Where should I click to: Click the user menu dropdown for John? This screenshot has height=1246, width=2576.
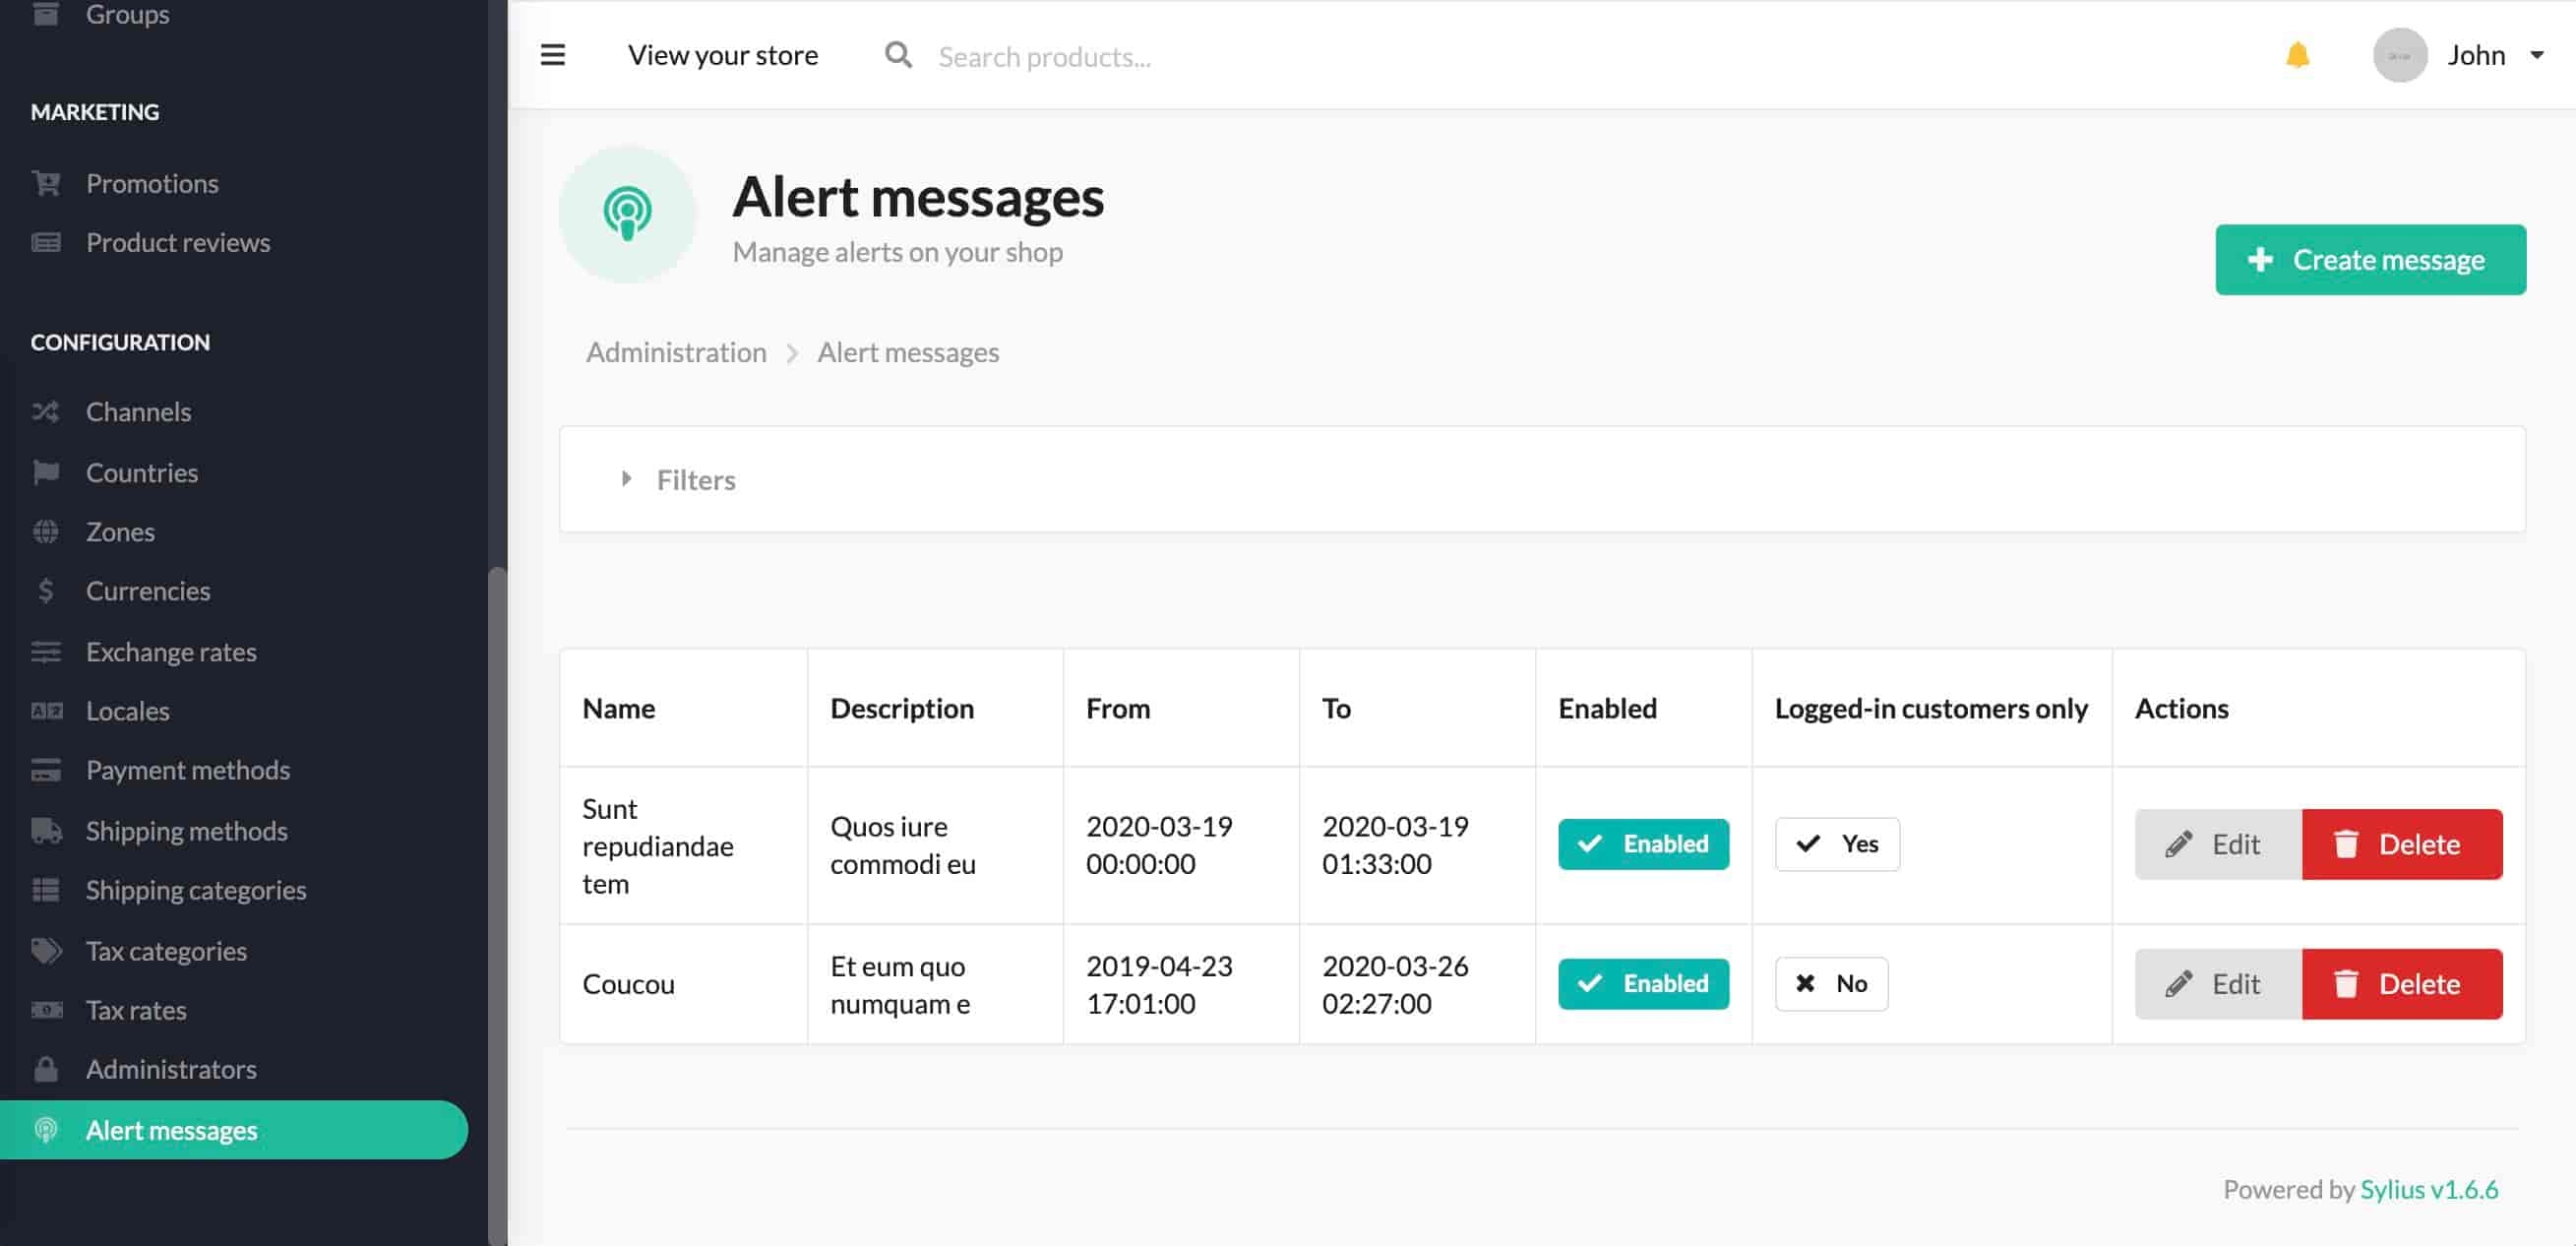click(x=2534, y=56)
